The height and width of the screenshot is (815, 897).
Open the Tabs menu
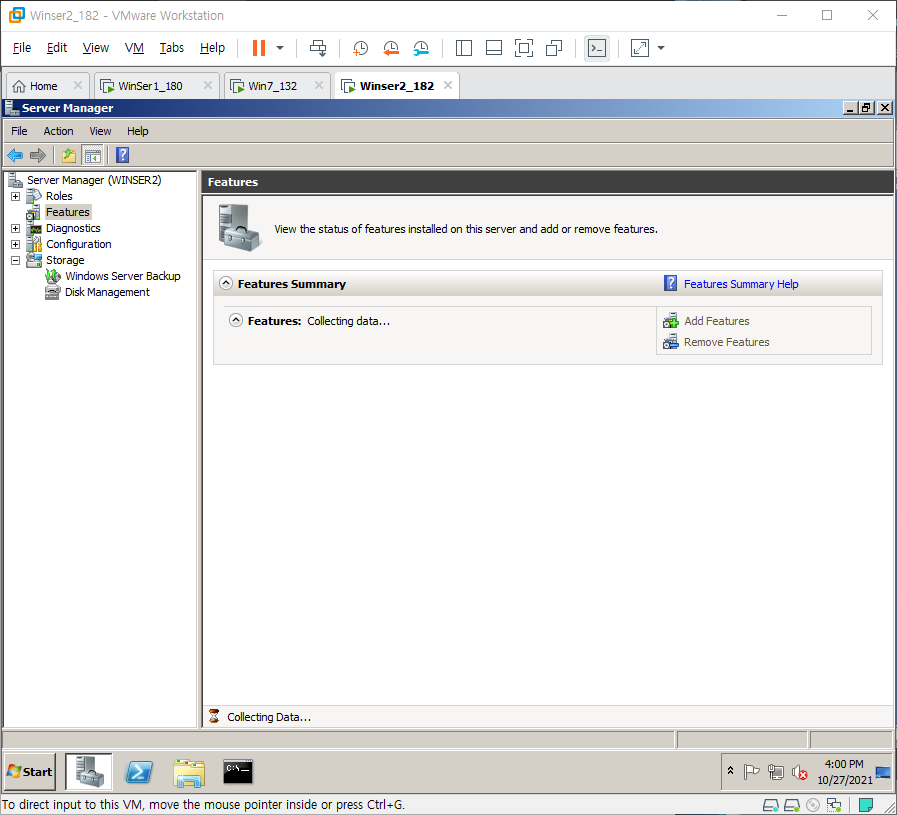[x=172, y=47]
